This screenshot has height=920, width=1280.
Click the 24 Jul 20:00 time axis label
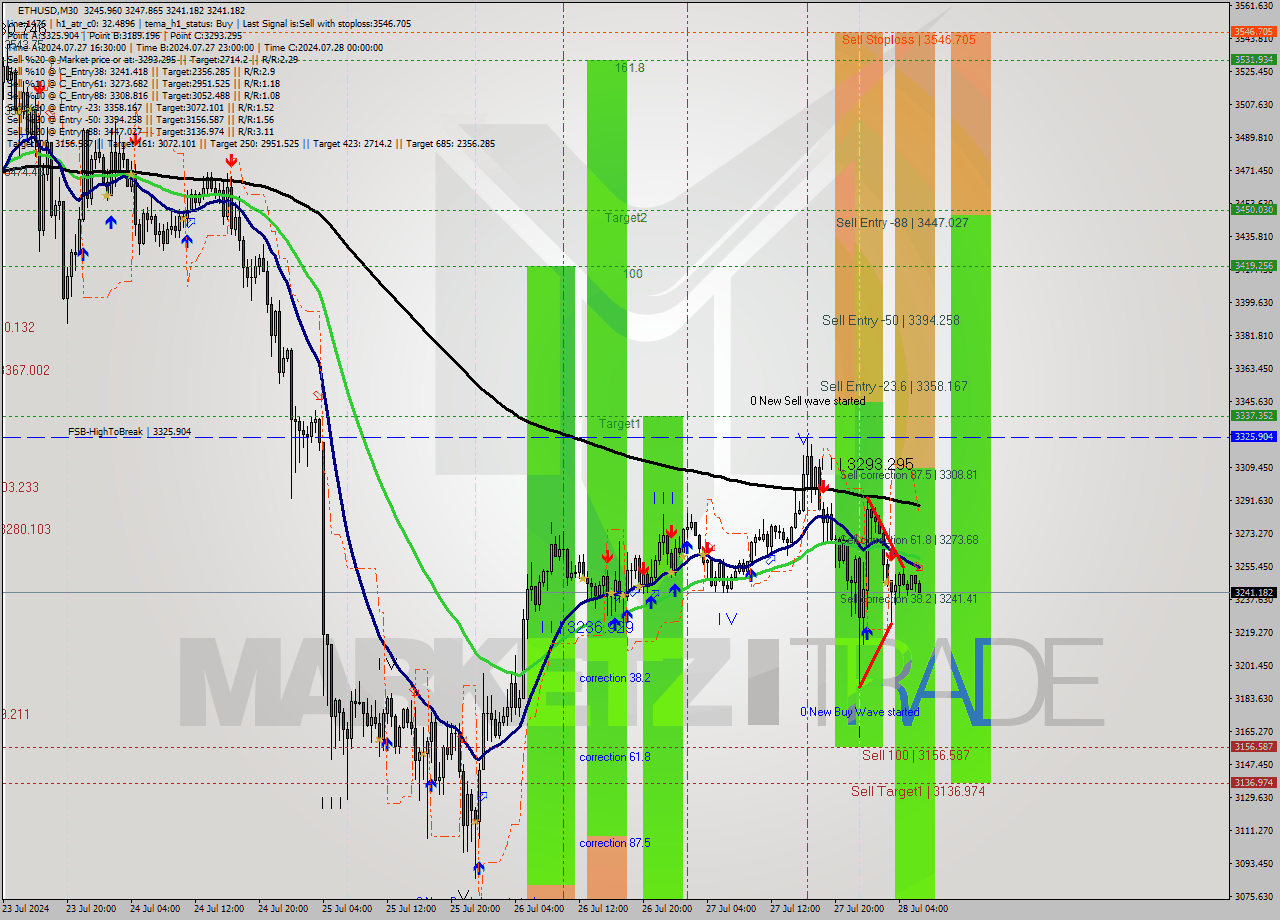(x=284, y=909)
